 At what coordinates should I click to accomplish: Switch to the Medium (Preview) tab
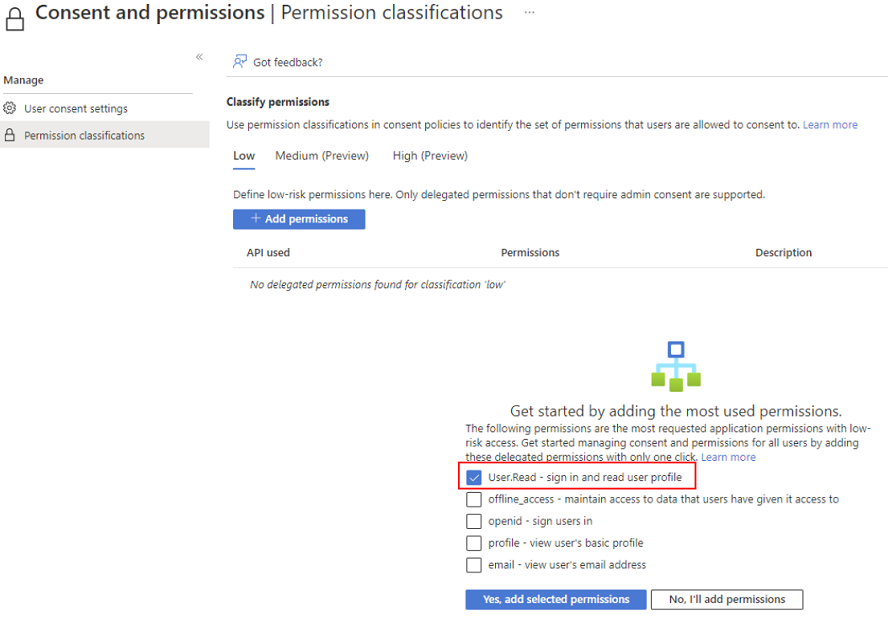[322, 156]
